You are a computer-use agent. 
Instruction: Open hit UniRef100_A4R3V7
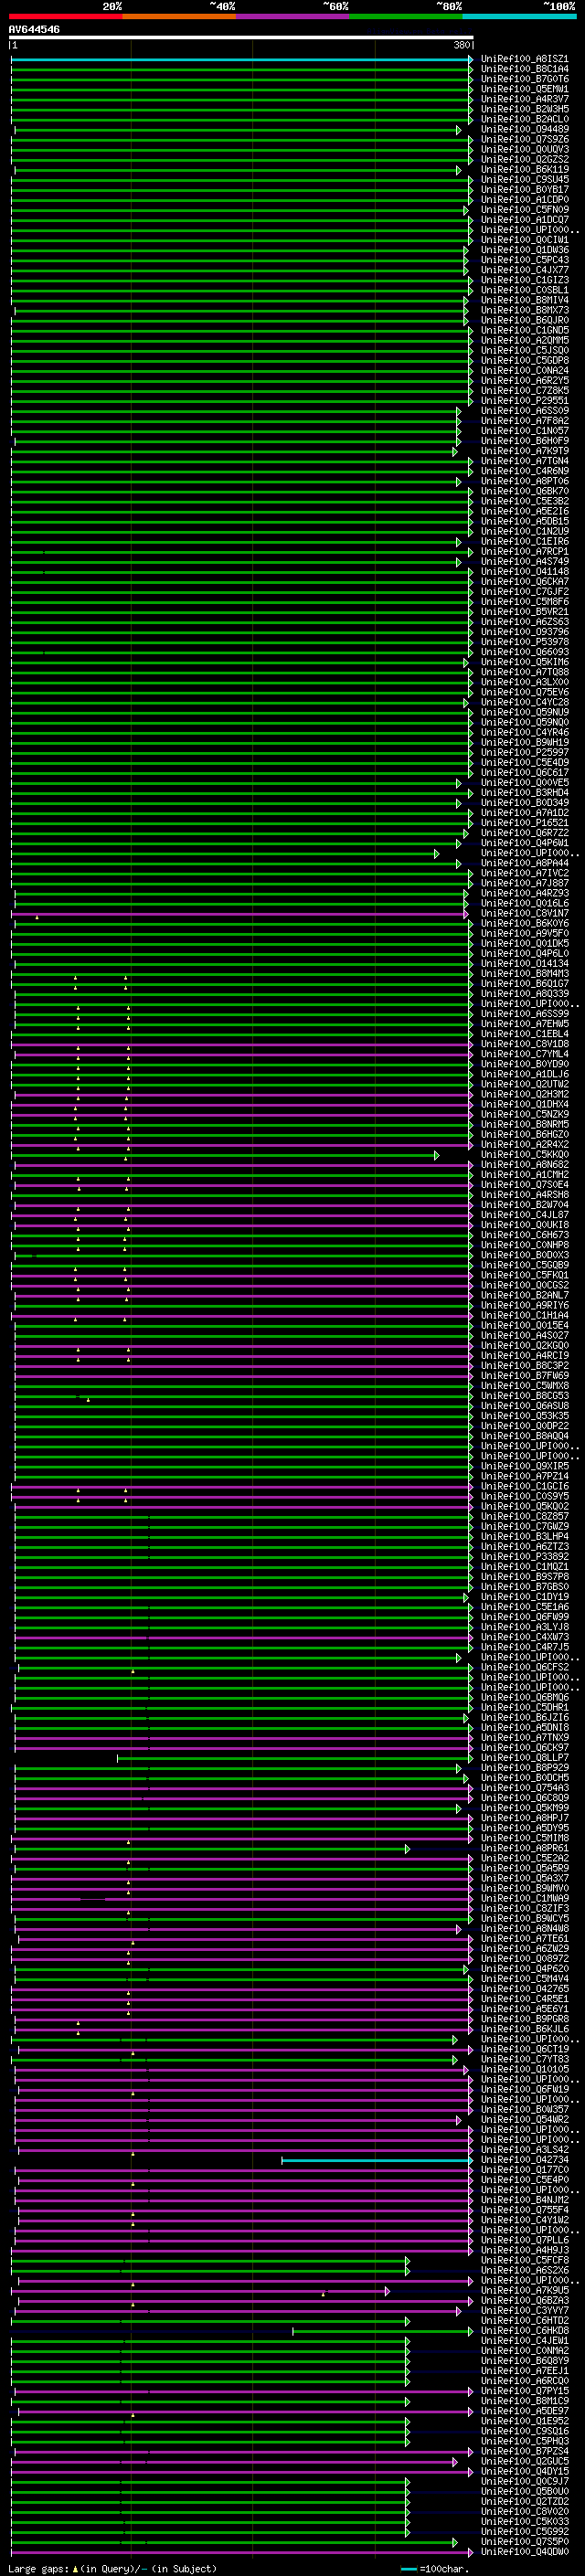click(x=524, y=99)
